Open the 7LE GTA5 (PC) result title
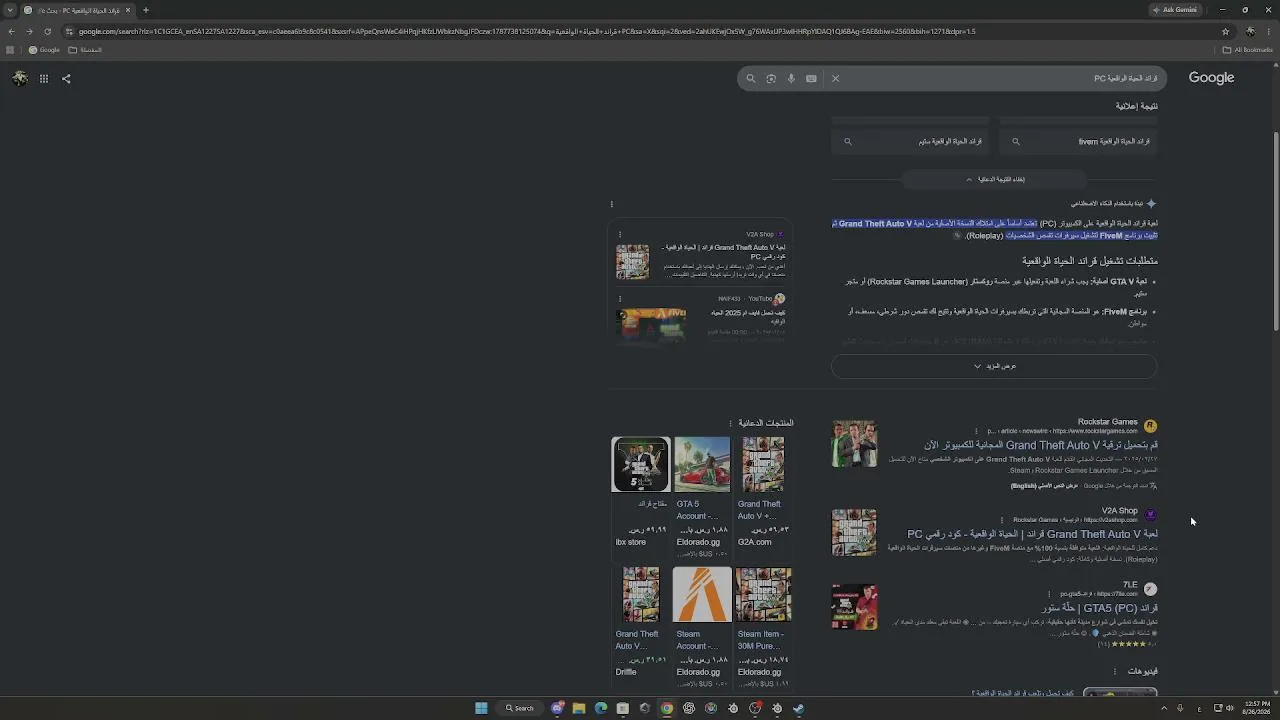 click(1099, 608)
